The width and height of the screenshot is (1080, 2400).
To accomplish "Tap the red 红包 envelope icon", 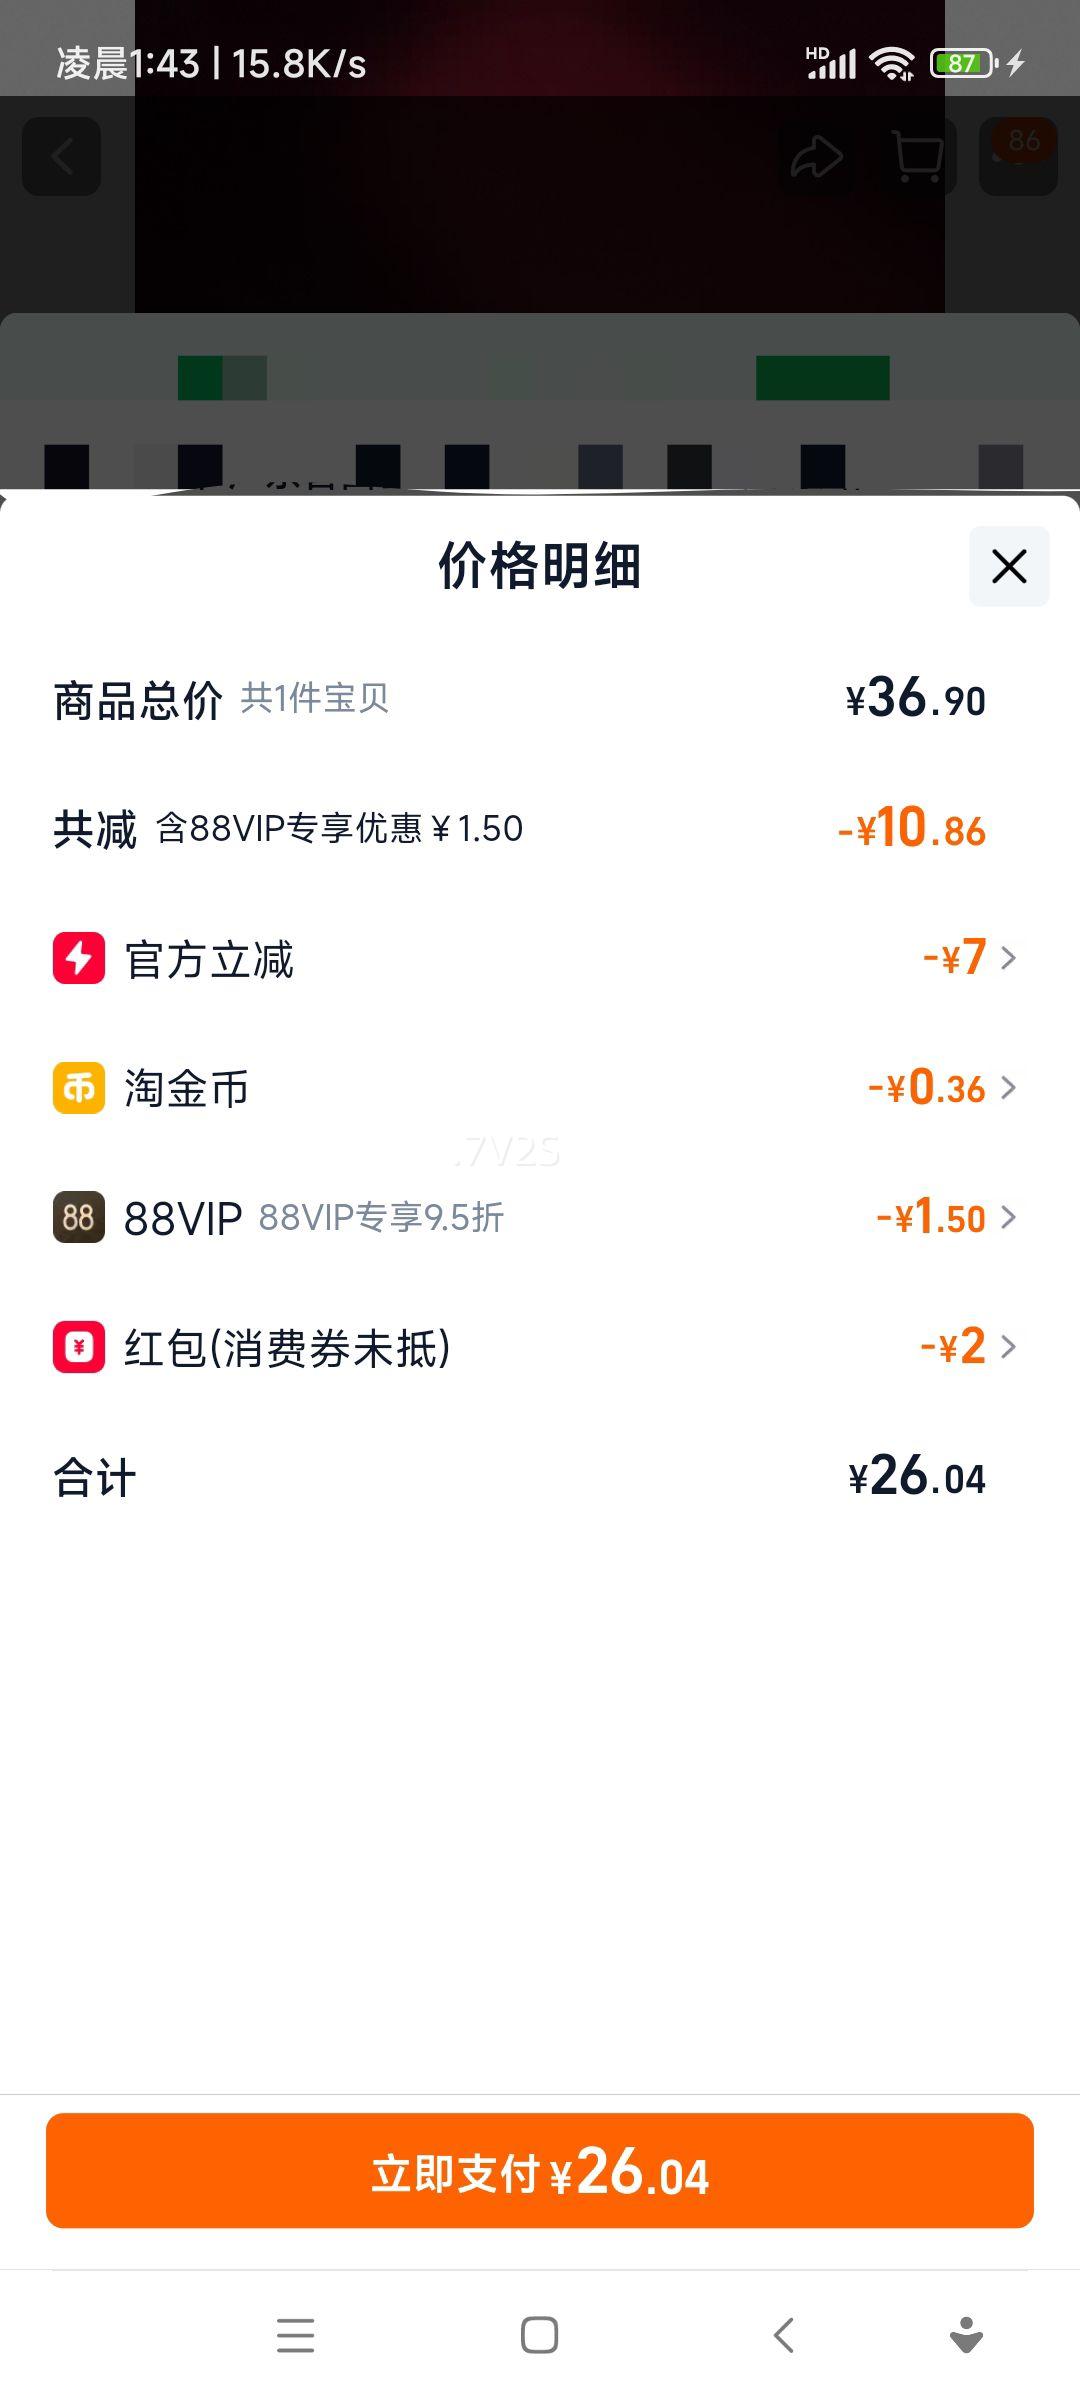I will [x=79, y=1347].
